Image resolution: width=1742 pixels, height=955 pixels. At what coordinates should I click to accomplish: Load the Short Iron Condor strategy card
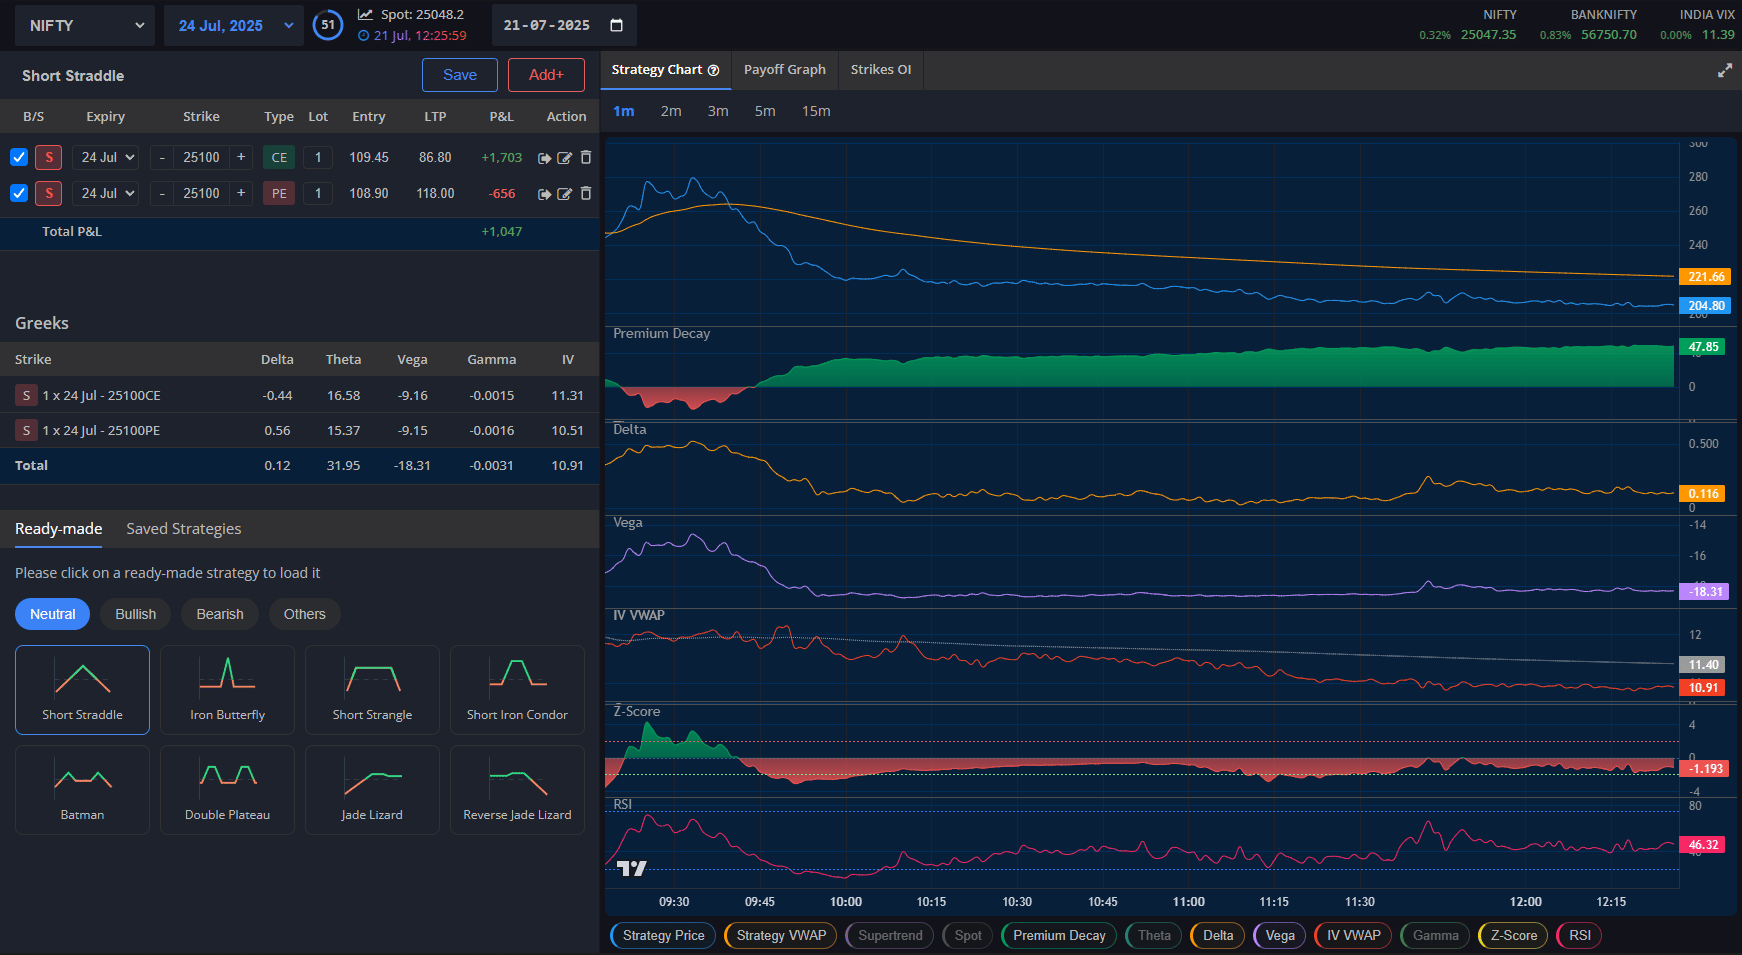coord(517,690)
